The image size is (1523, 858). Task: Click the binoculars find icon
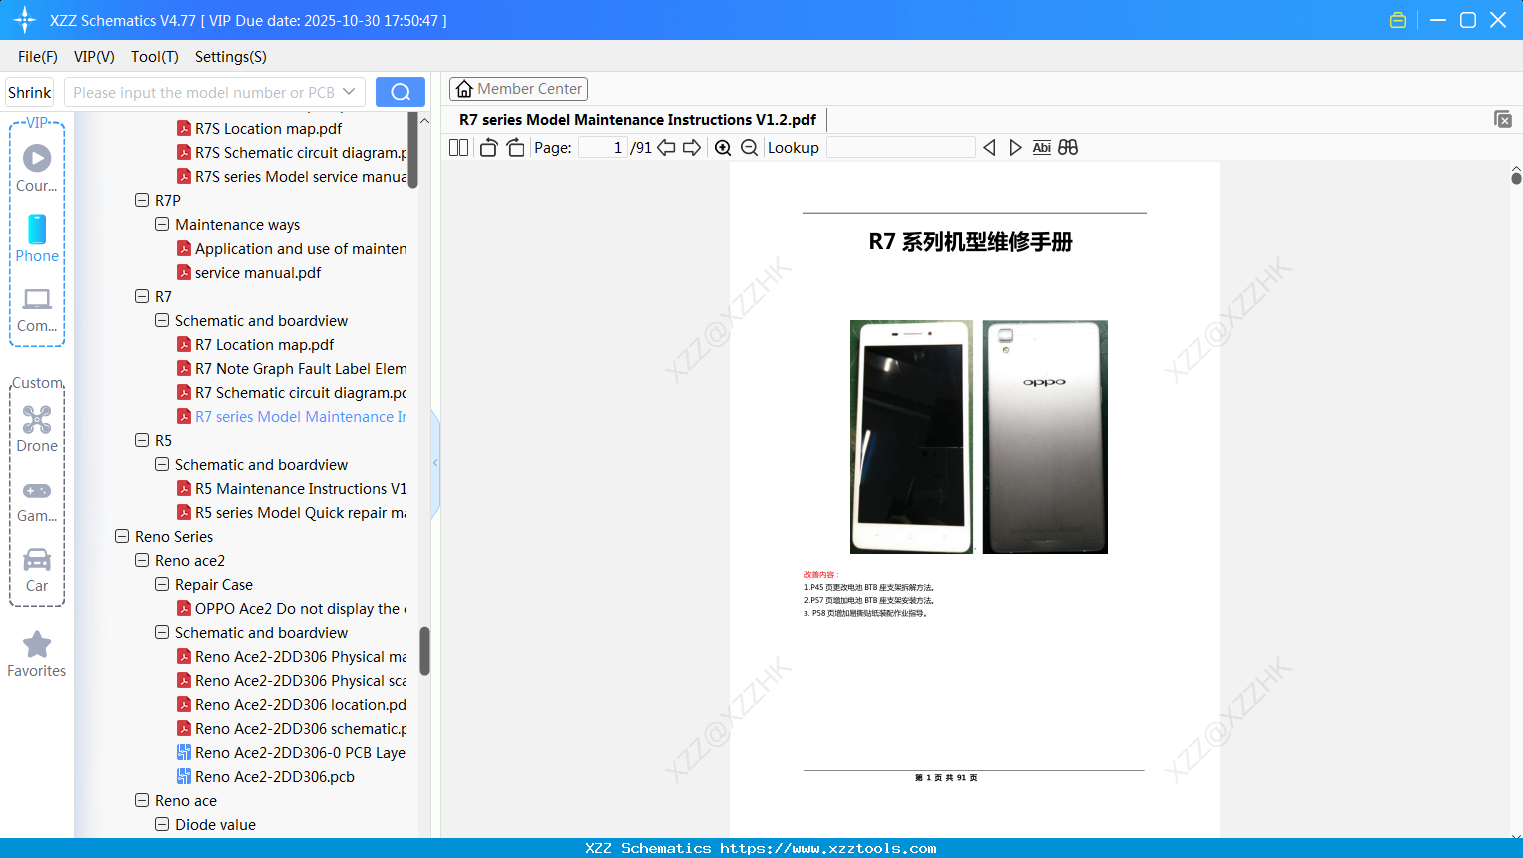tap(1068, 148)
